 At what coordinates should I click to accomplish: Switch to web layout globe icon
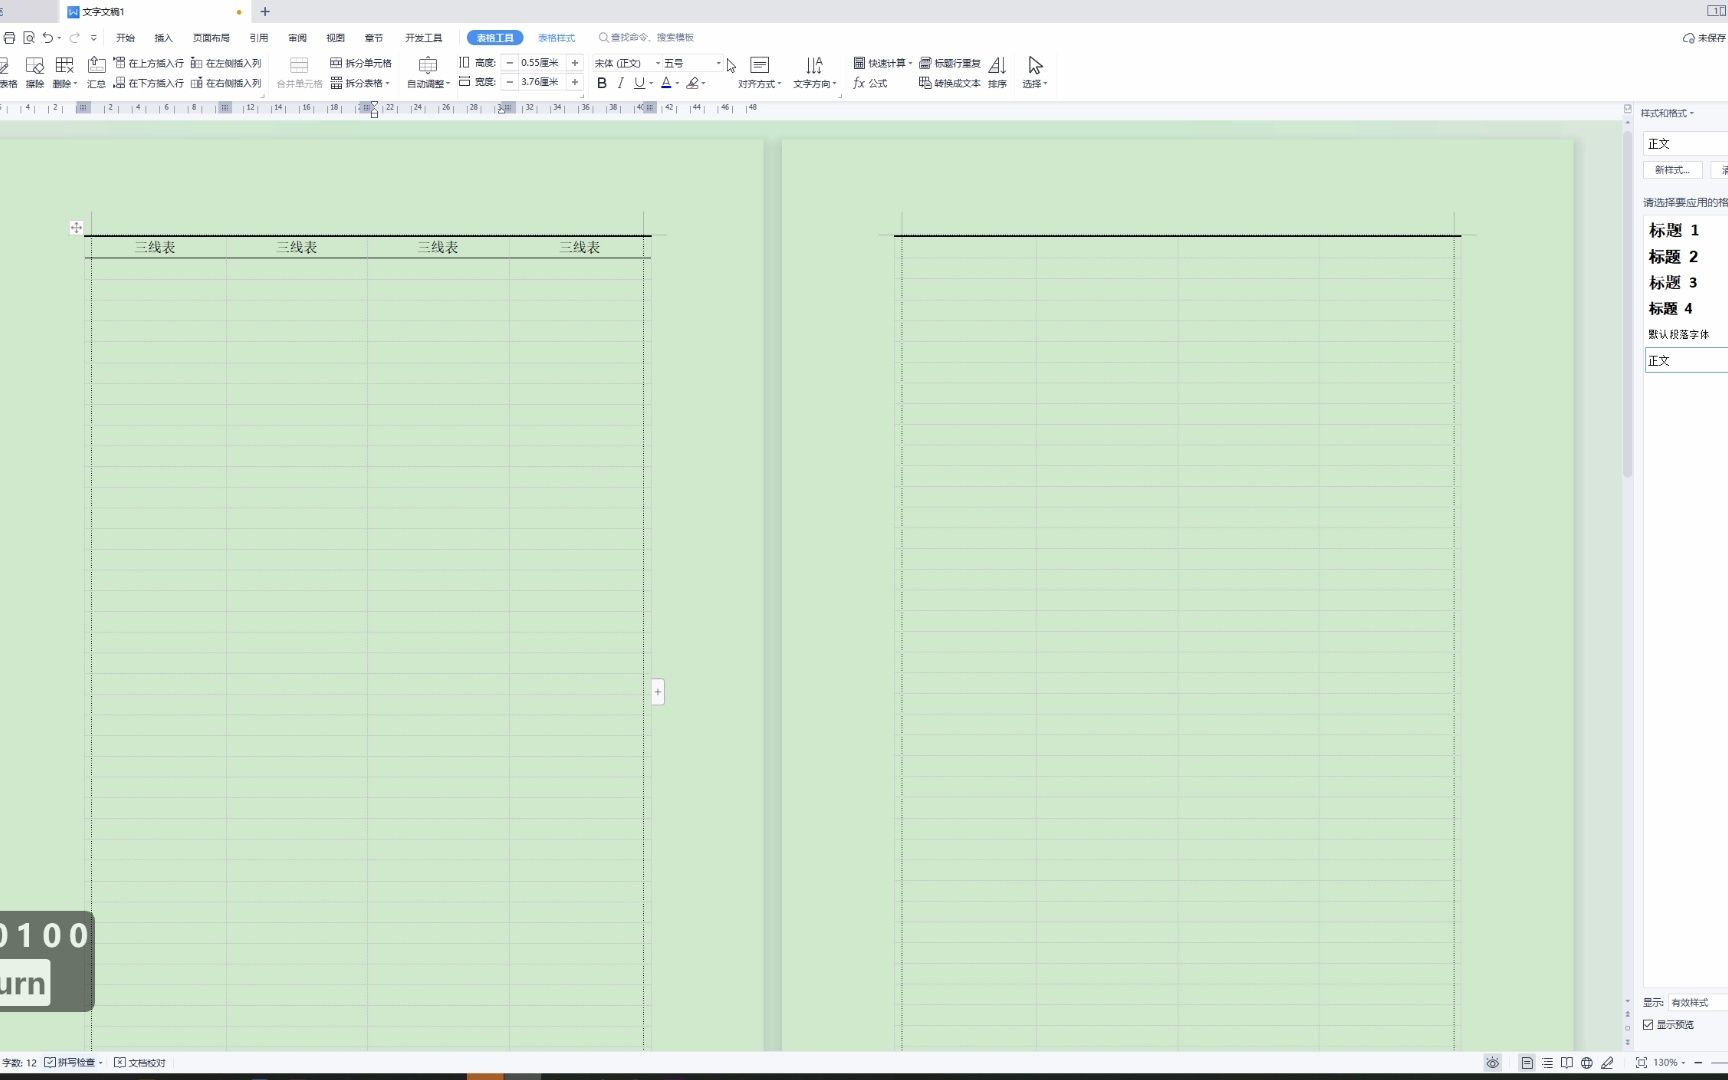coord(1587,1063)
